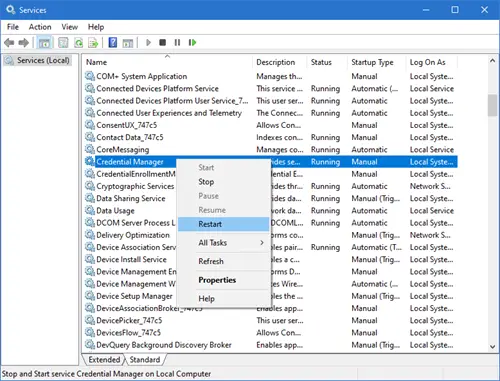
Task: Sort by the Status column header
Action: tap(327, 62)
